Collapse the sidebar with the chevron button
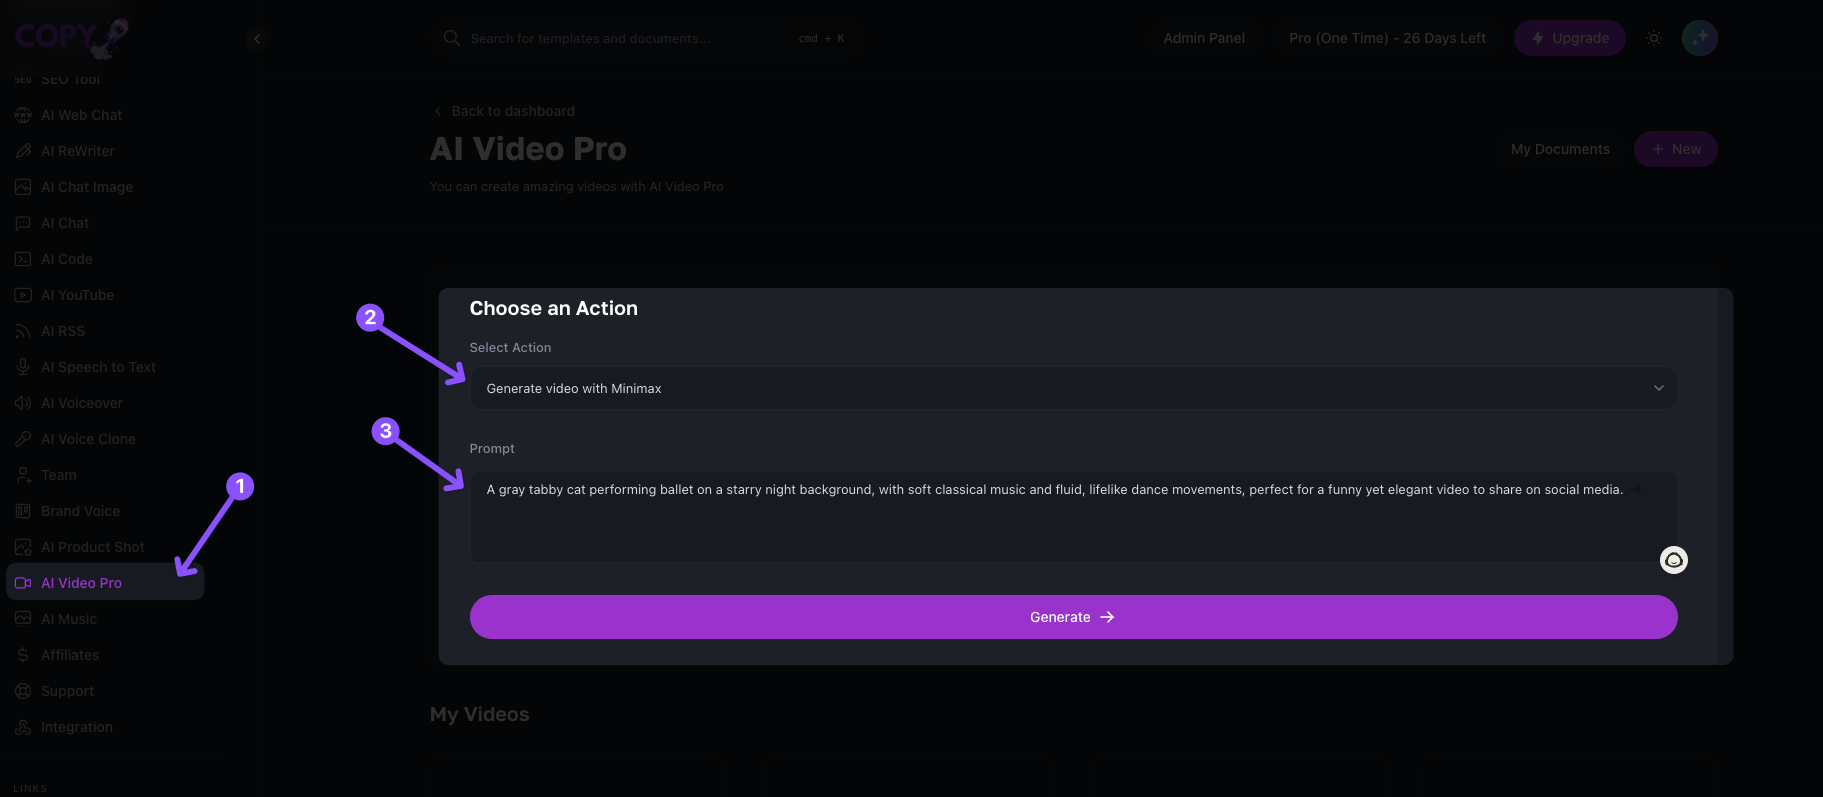The height and width of the screenshot is (797, 1823). tap(257, 39)
